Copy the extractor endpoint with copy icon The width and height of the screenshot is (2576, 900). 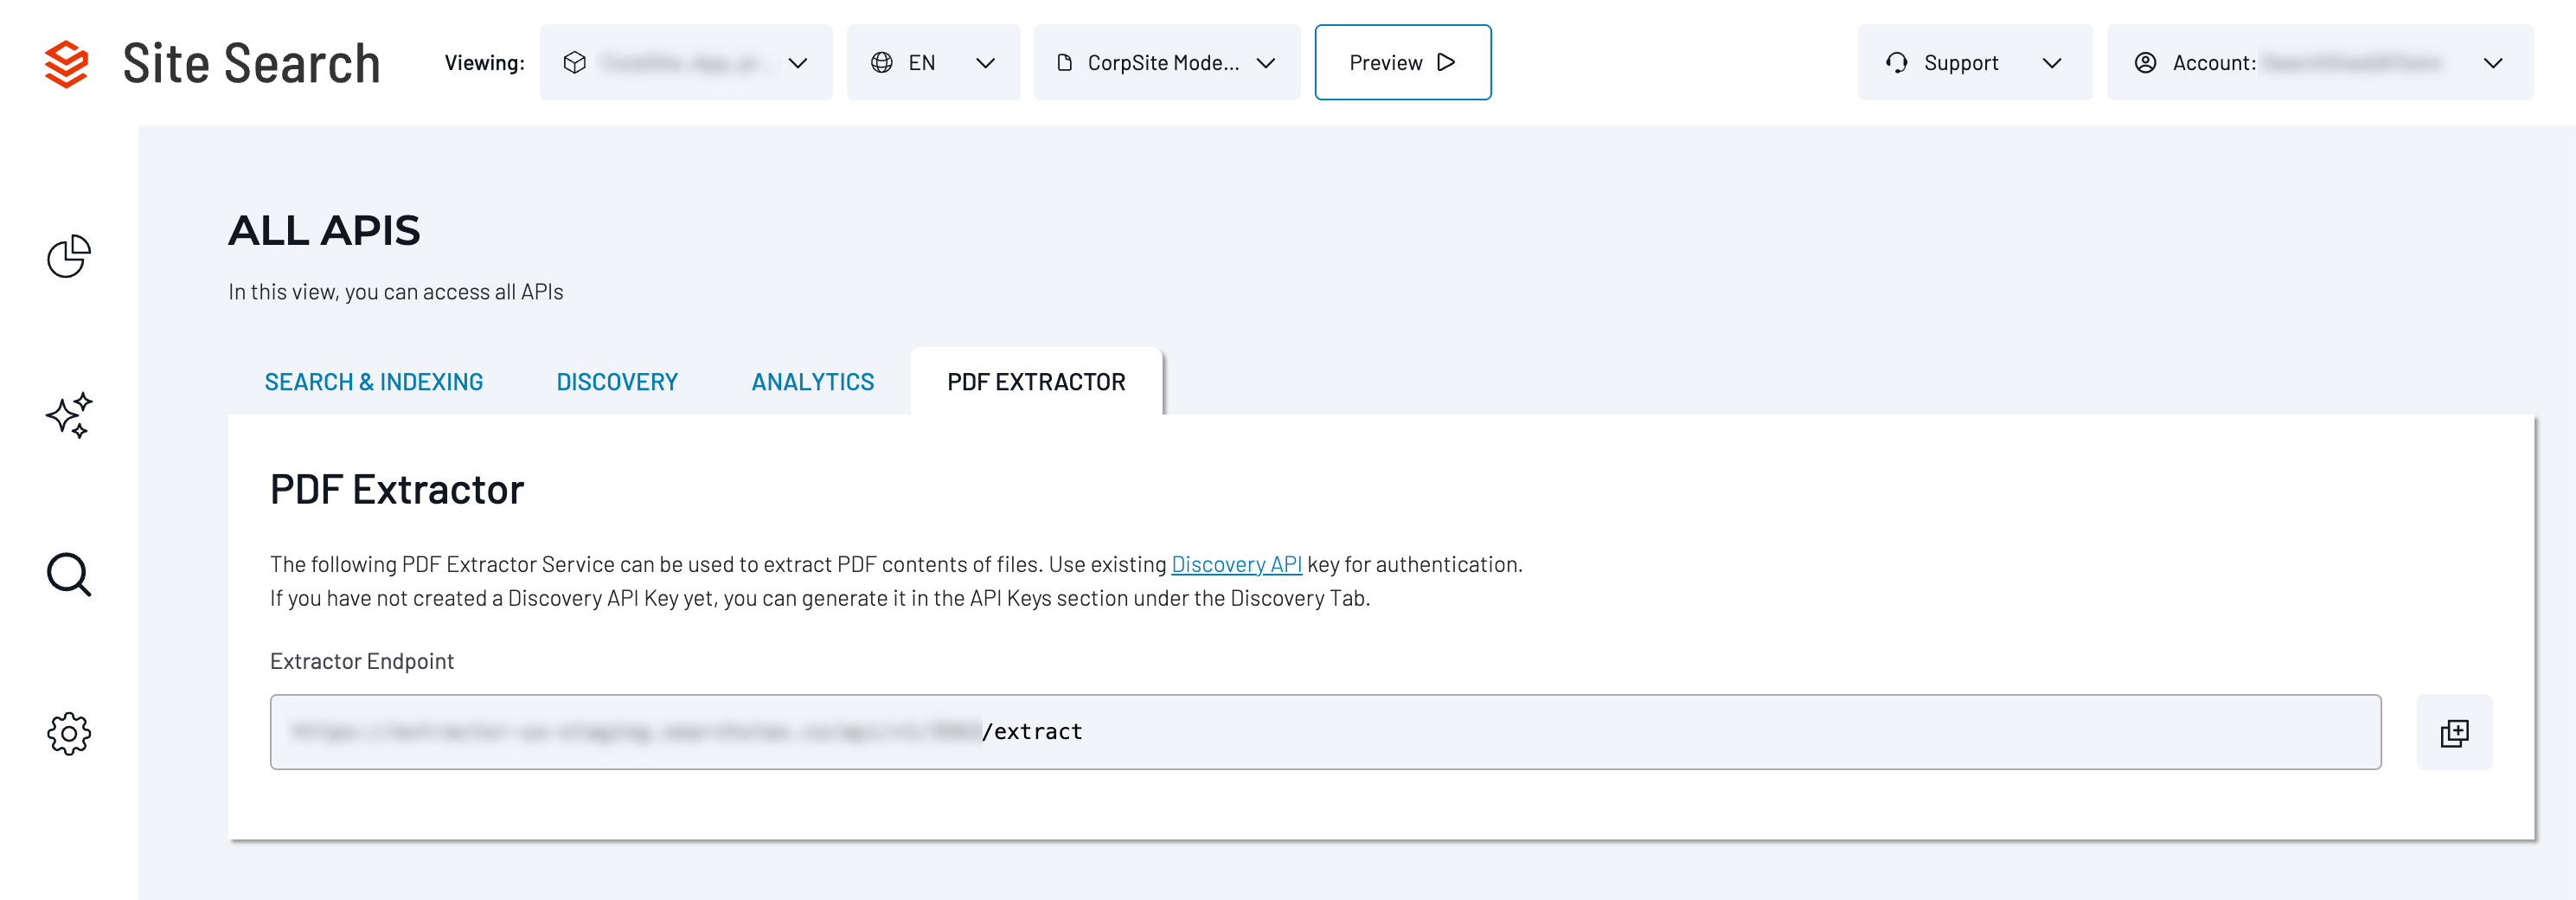[2454, 733]
